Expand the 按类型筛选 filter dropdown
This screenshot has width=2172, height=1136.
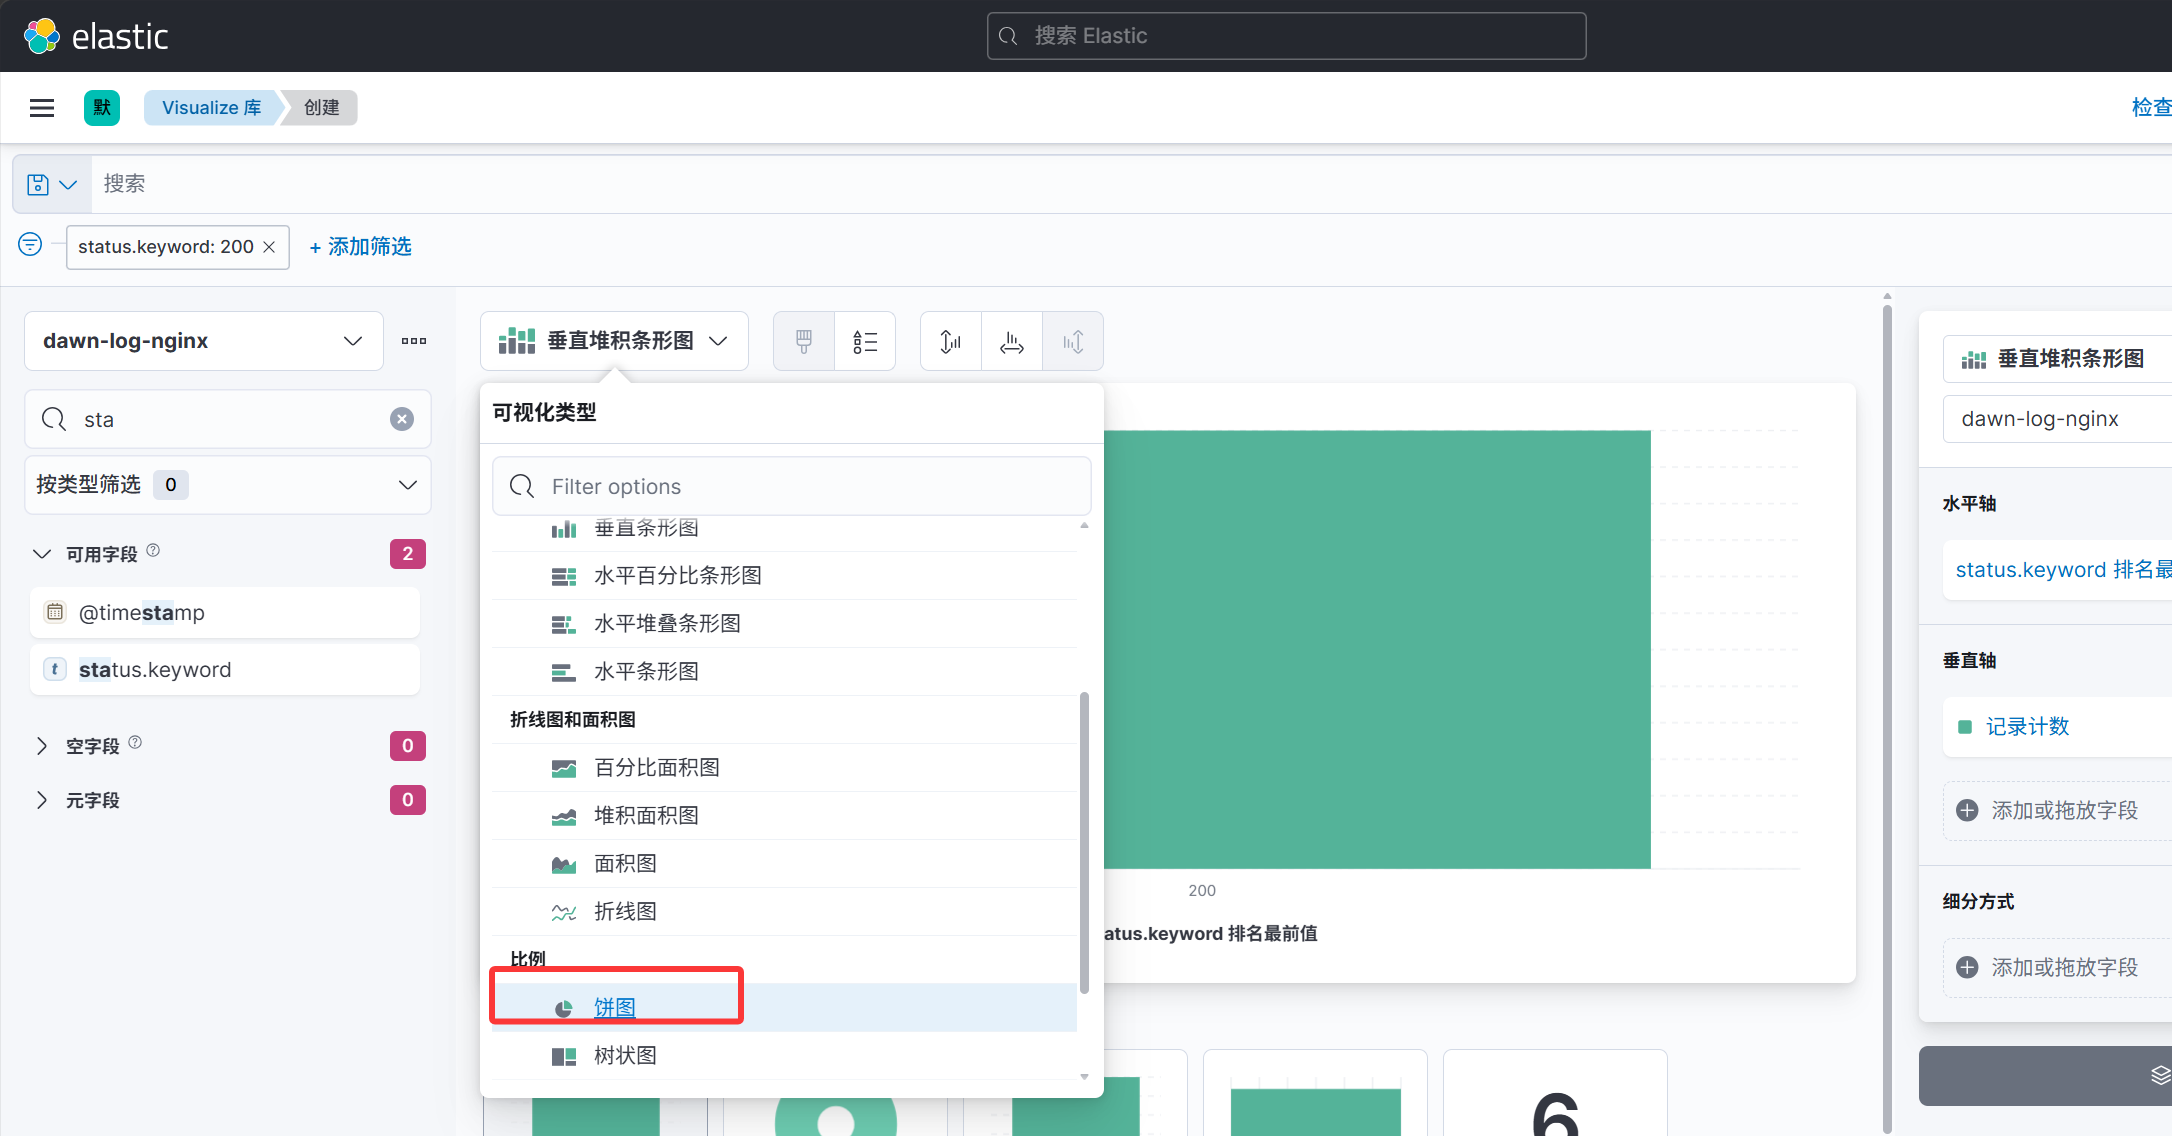point(228,485)
